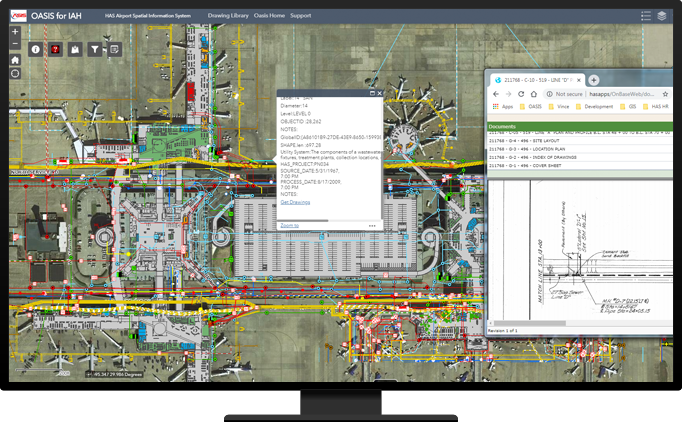Image resolution: width=682 pixels, height=422 pixels.
Task: Click the green Documents header
Action: pyautogui.click(x=579, y=127)
